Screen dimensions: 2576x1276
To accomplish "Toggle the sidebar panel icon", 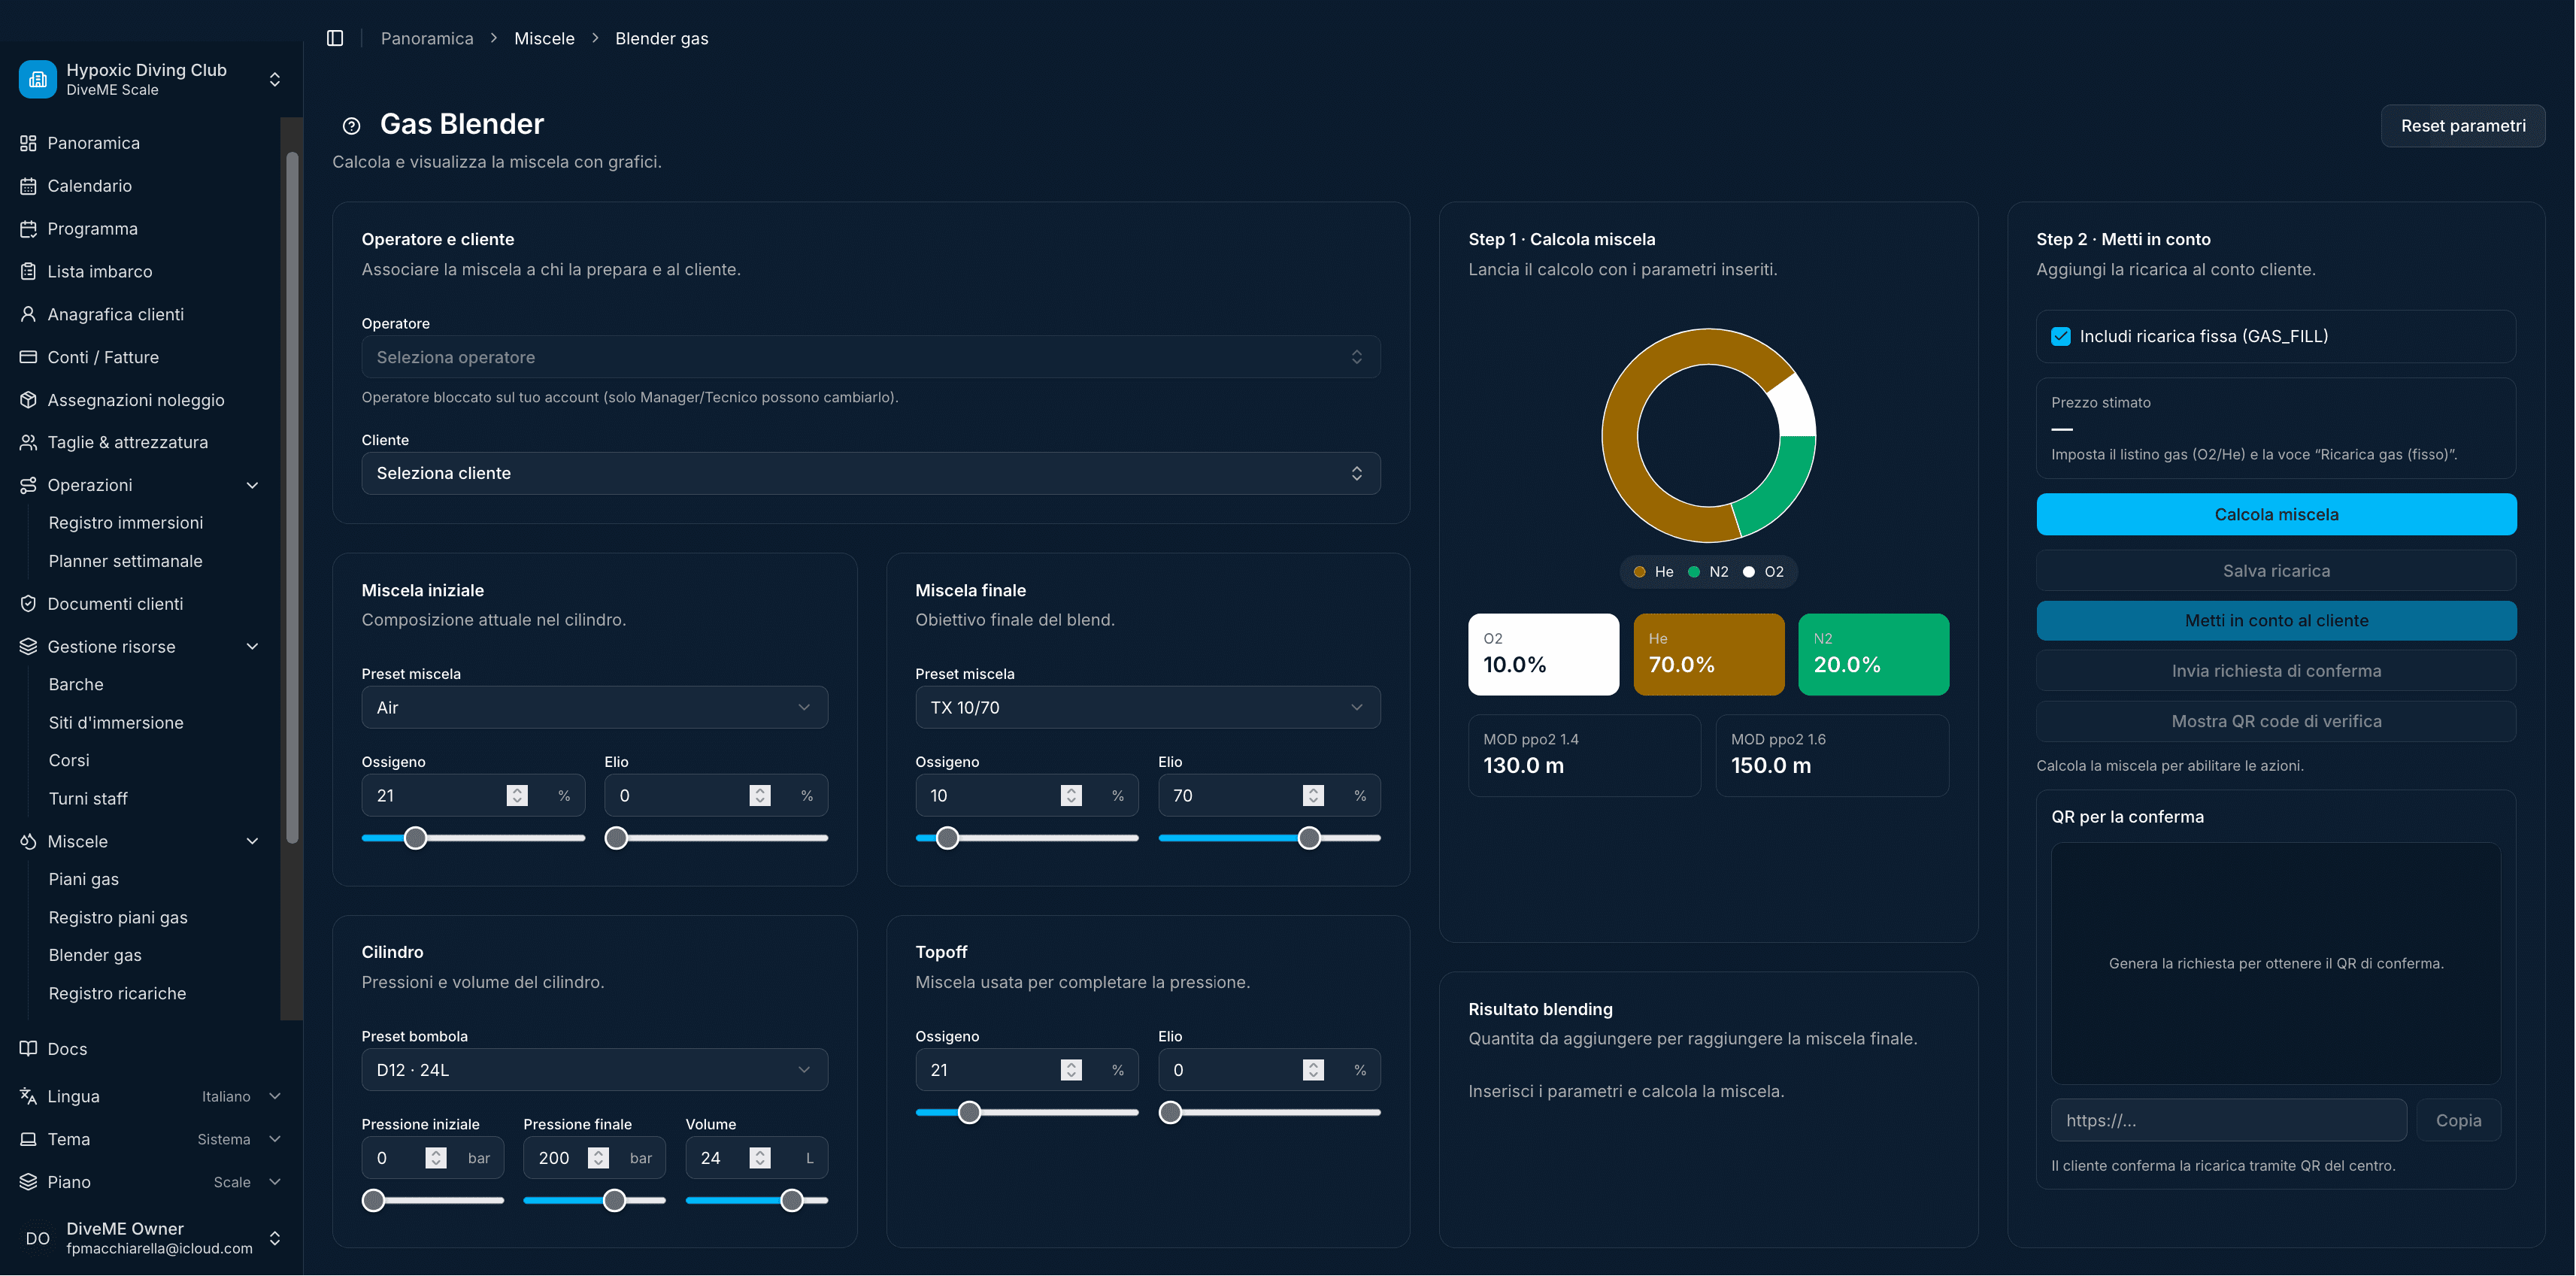I will (x=335, y=38).
